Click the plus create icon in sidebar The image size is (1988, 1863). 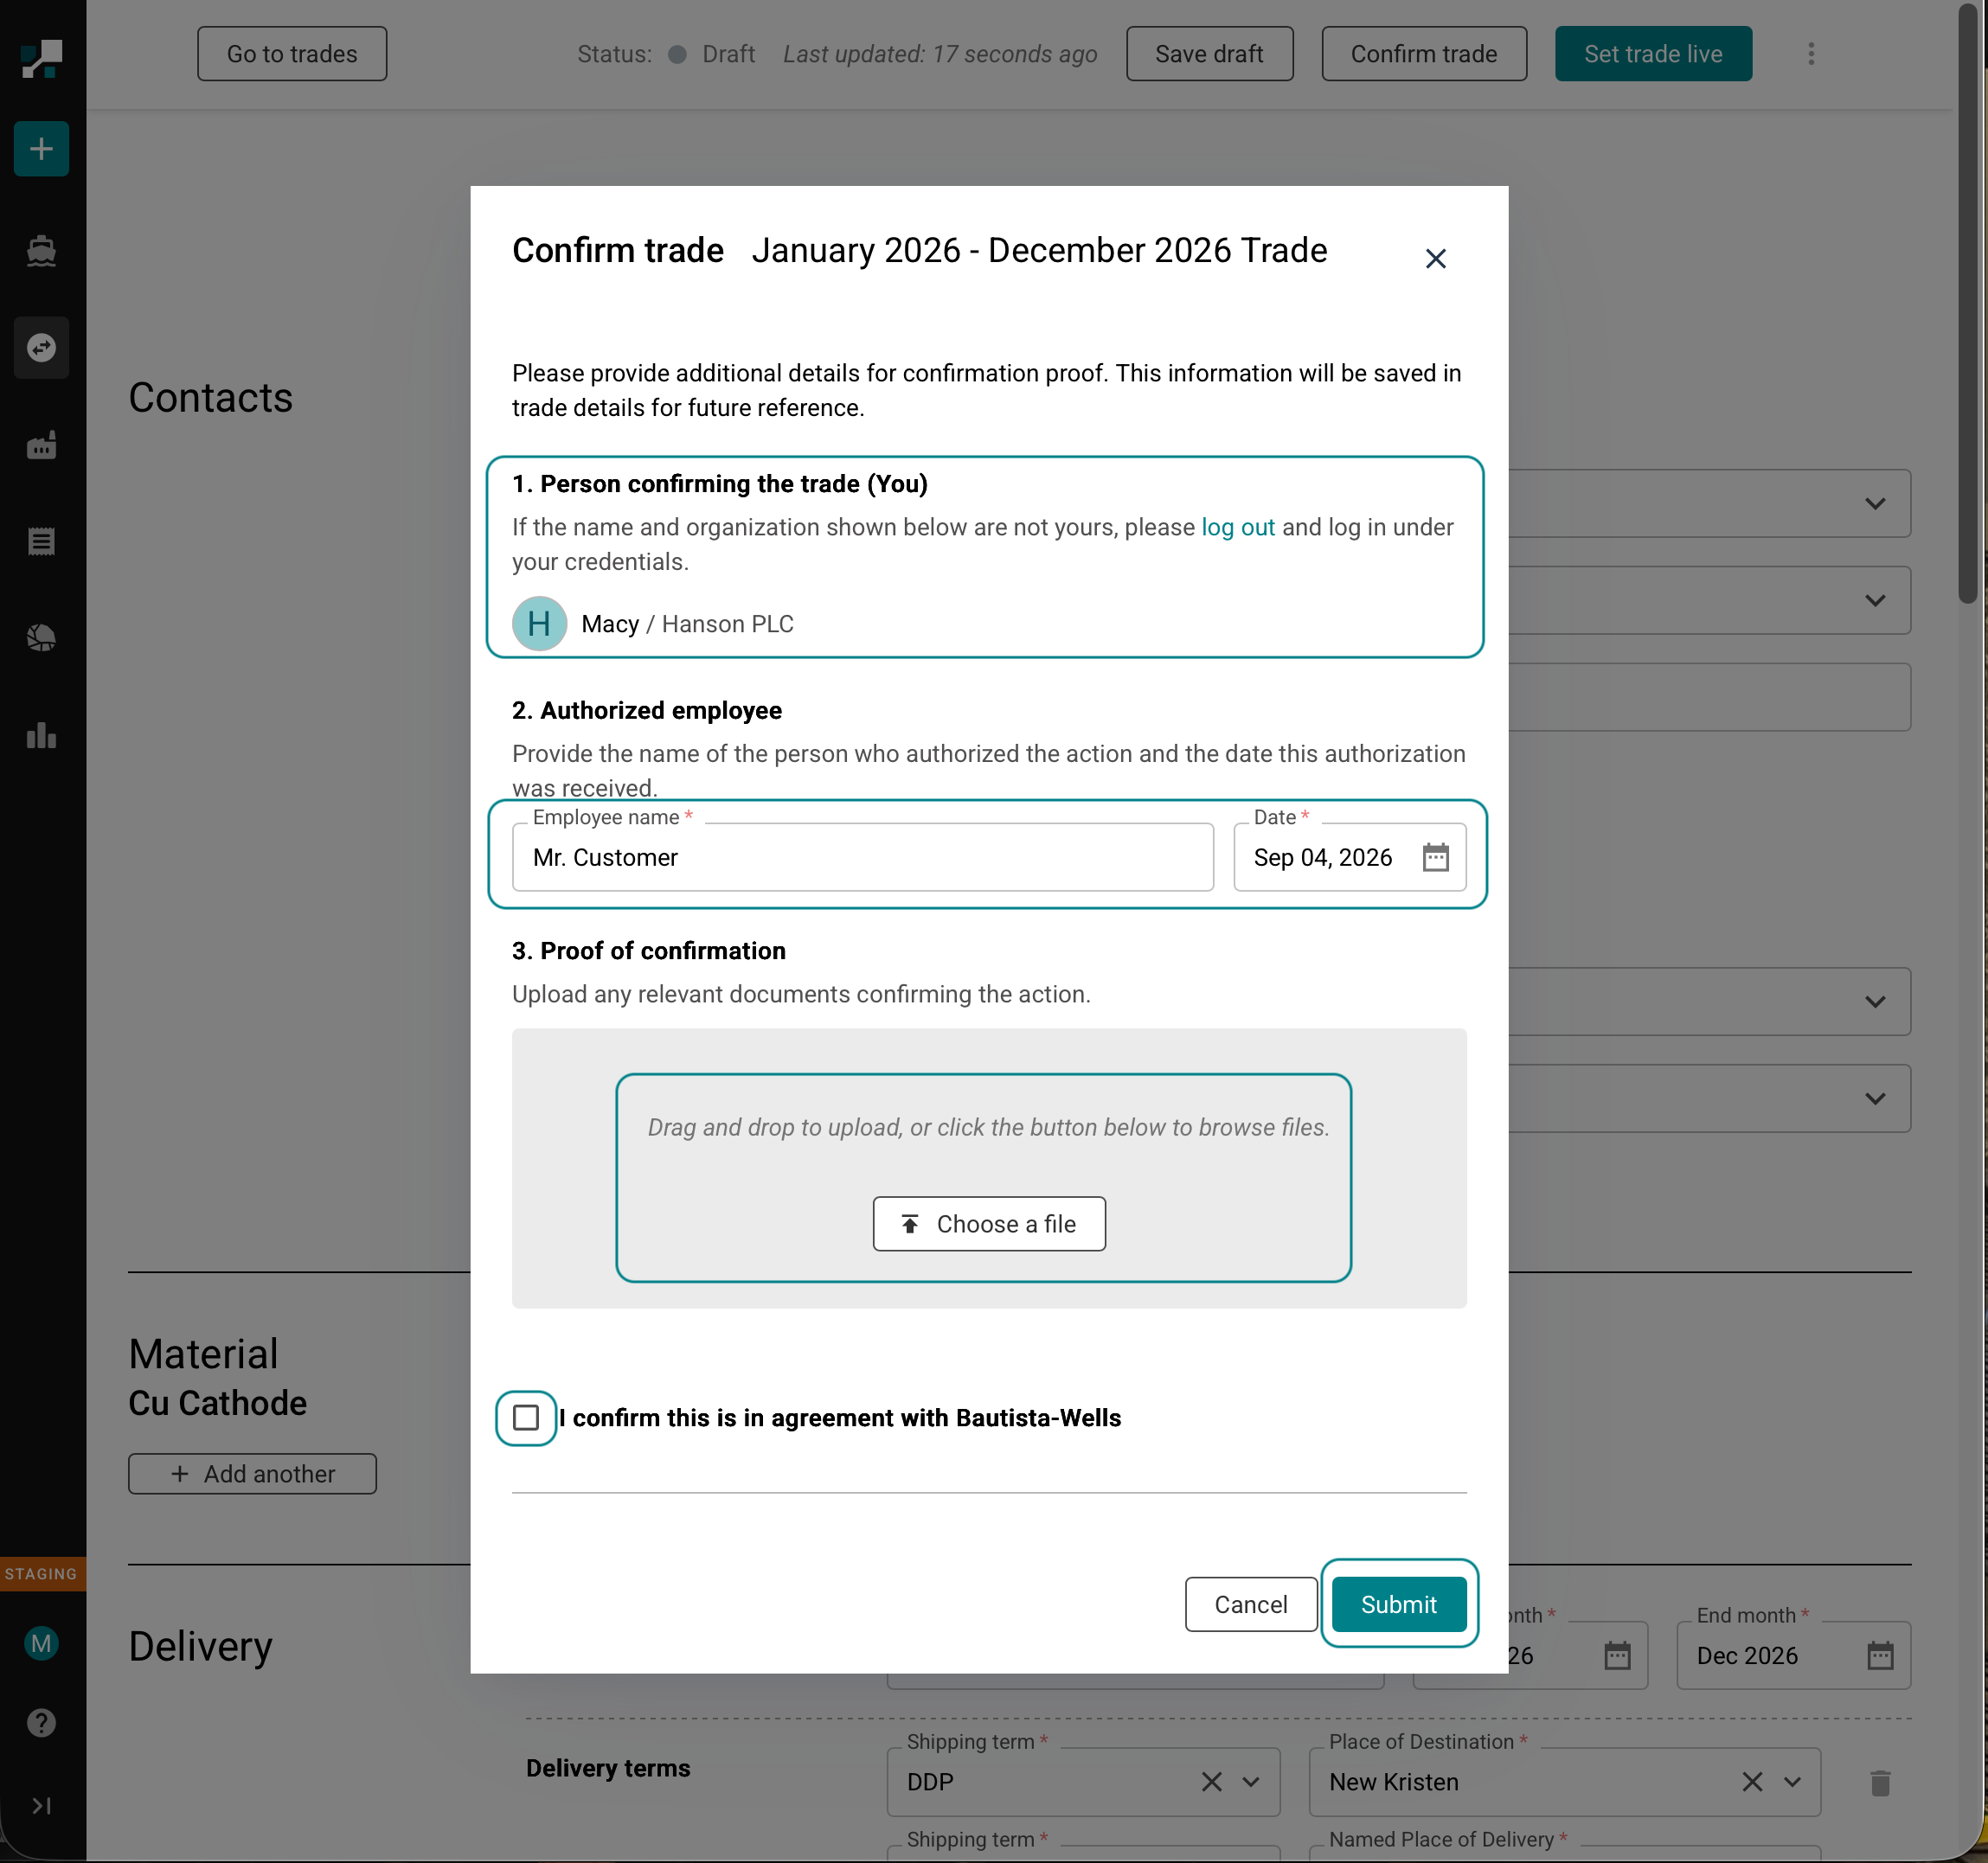tap(41, 149)
